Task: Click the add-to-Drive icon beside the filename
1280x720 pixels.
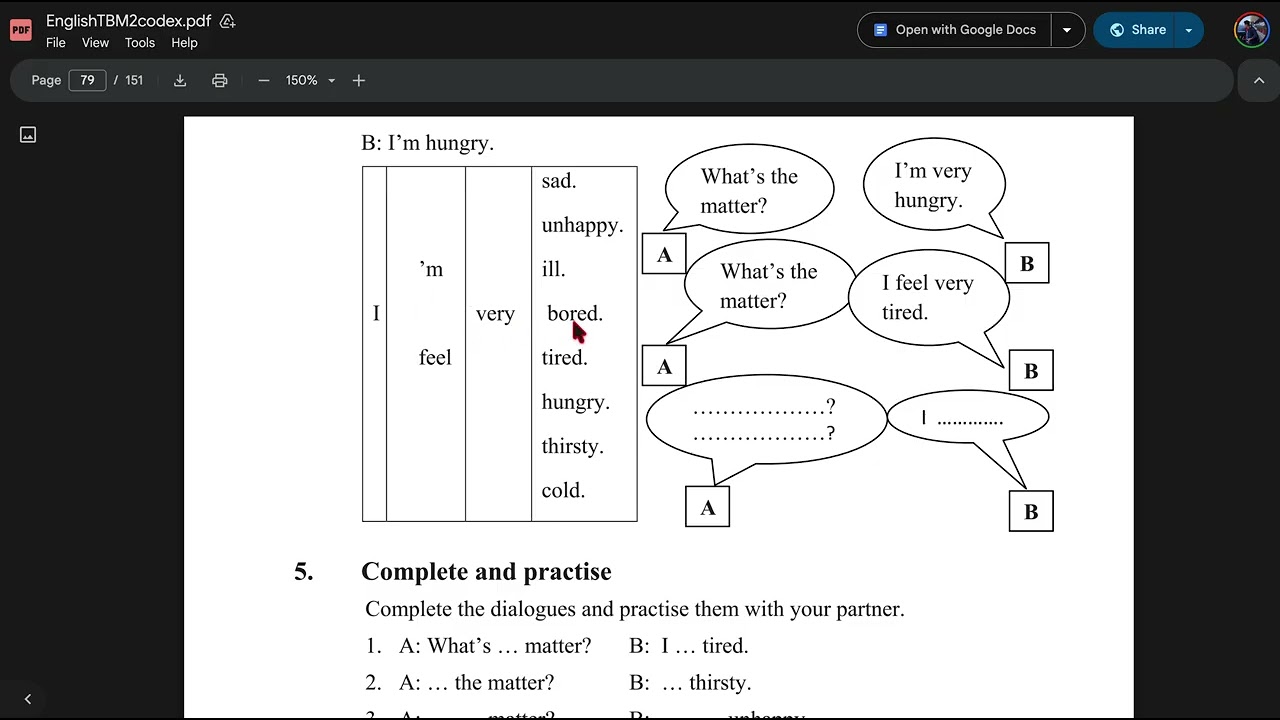Action: [228, 21]
